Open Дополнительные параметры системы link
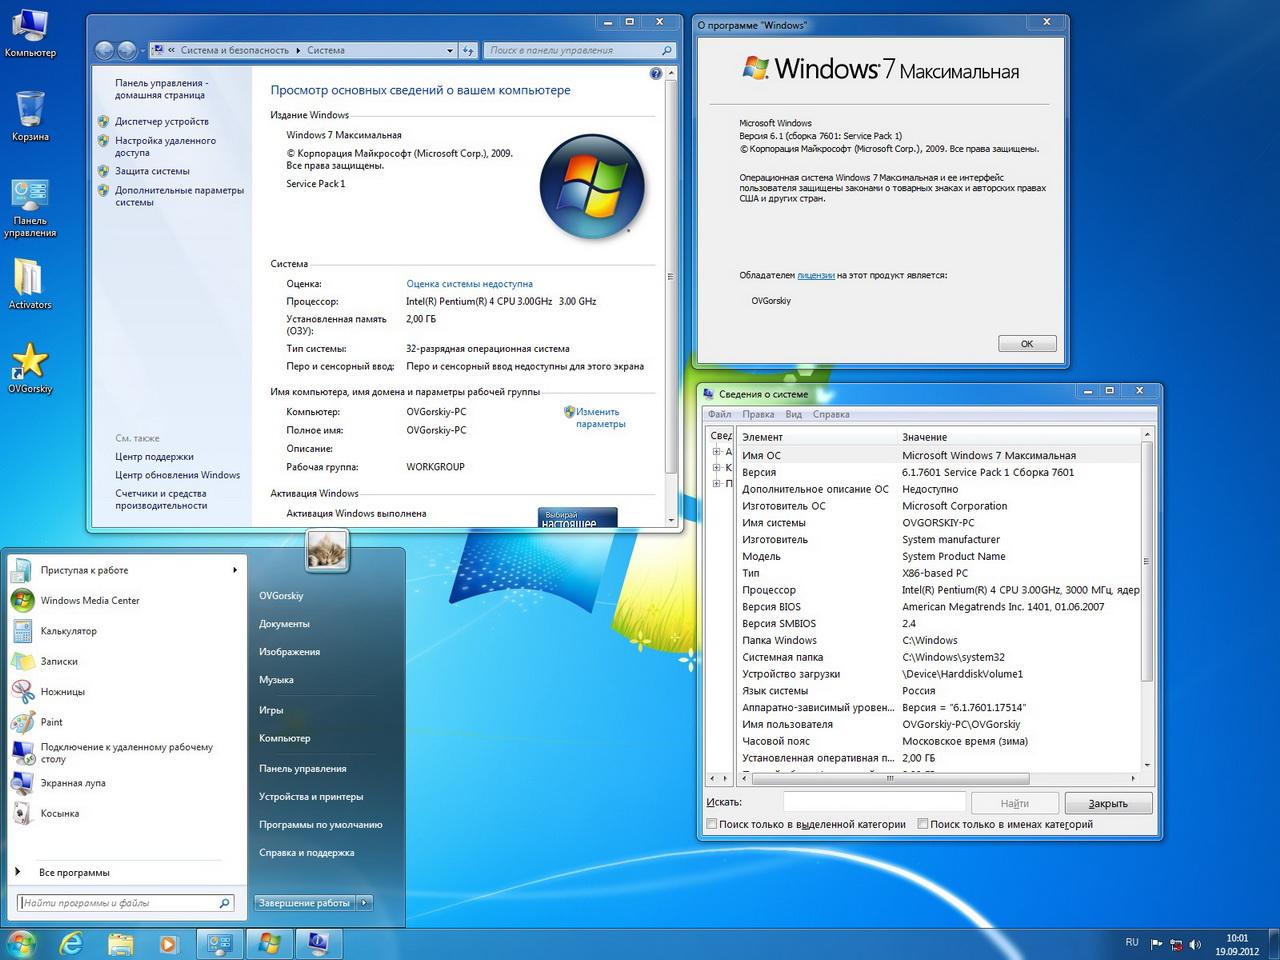The image size is (1280, 960). tap(179, 196)
